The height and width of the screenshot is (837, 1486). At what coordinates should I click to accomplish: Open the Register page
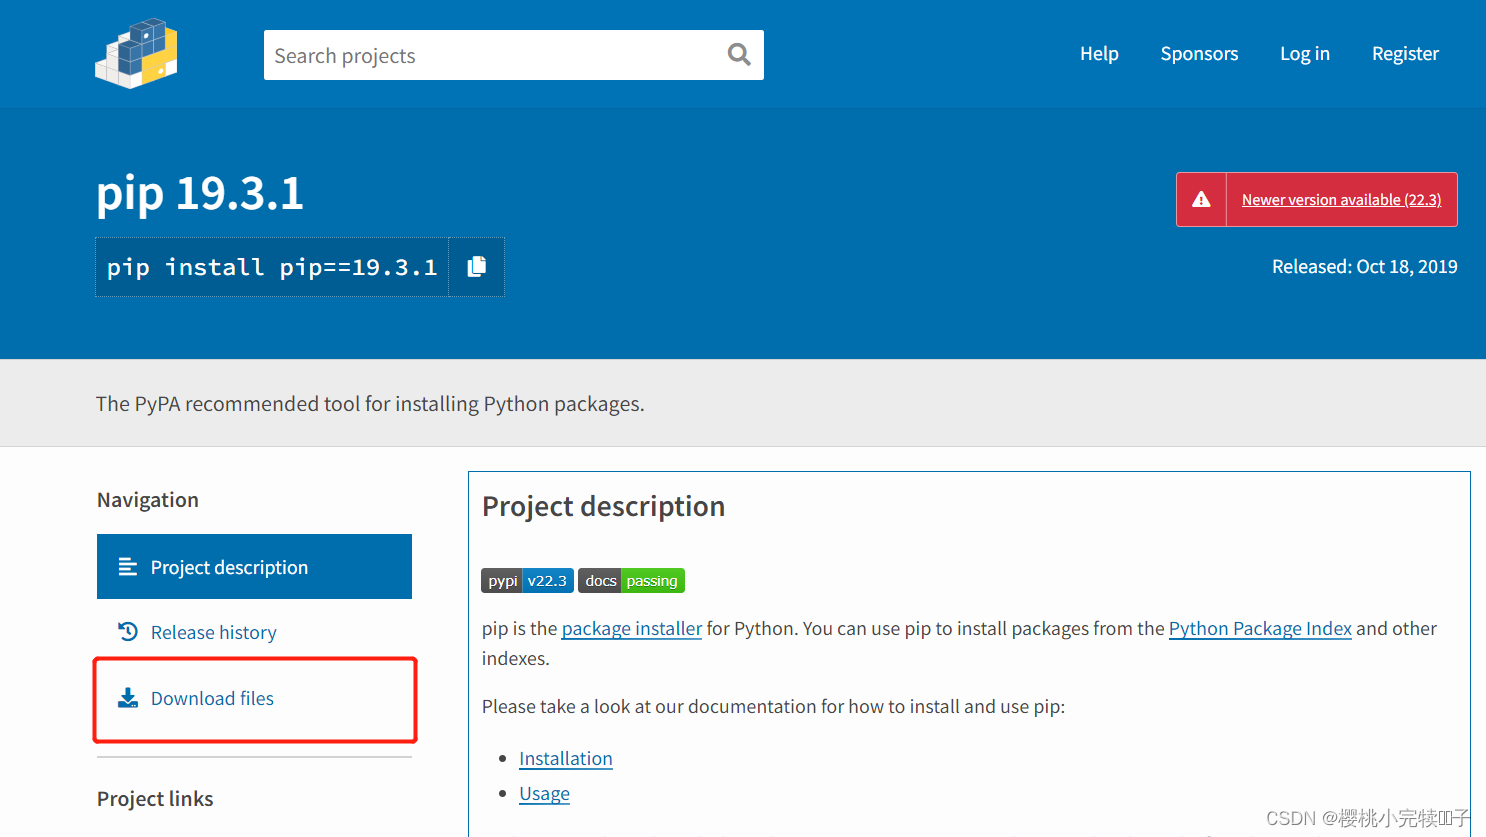tap(1405, 54)
